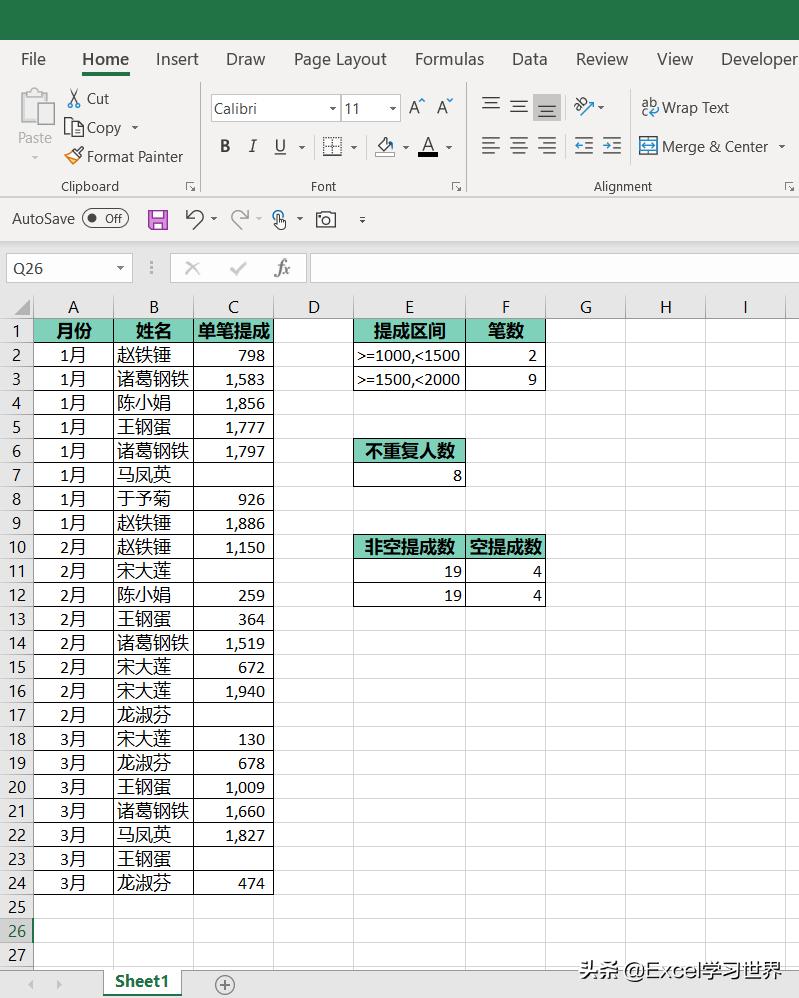Switch to the Insert tab
Screen dimensions: 799x998
coord(177,59)
